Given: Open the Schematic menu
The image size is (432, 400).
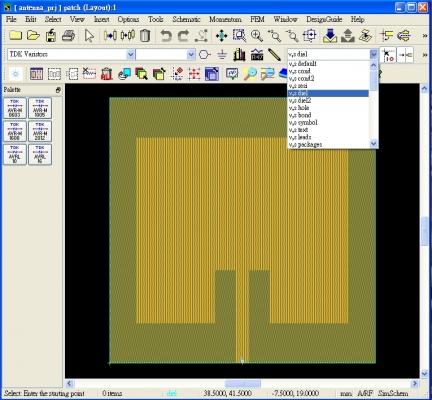Looking at the screenshot, I should 186,19.
